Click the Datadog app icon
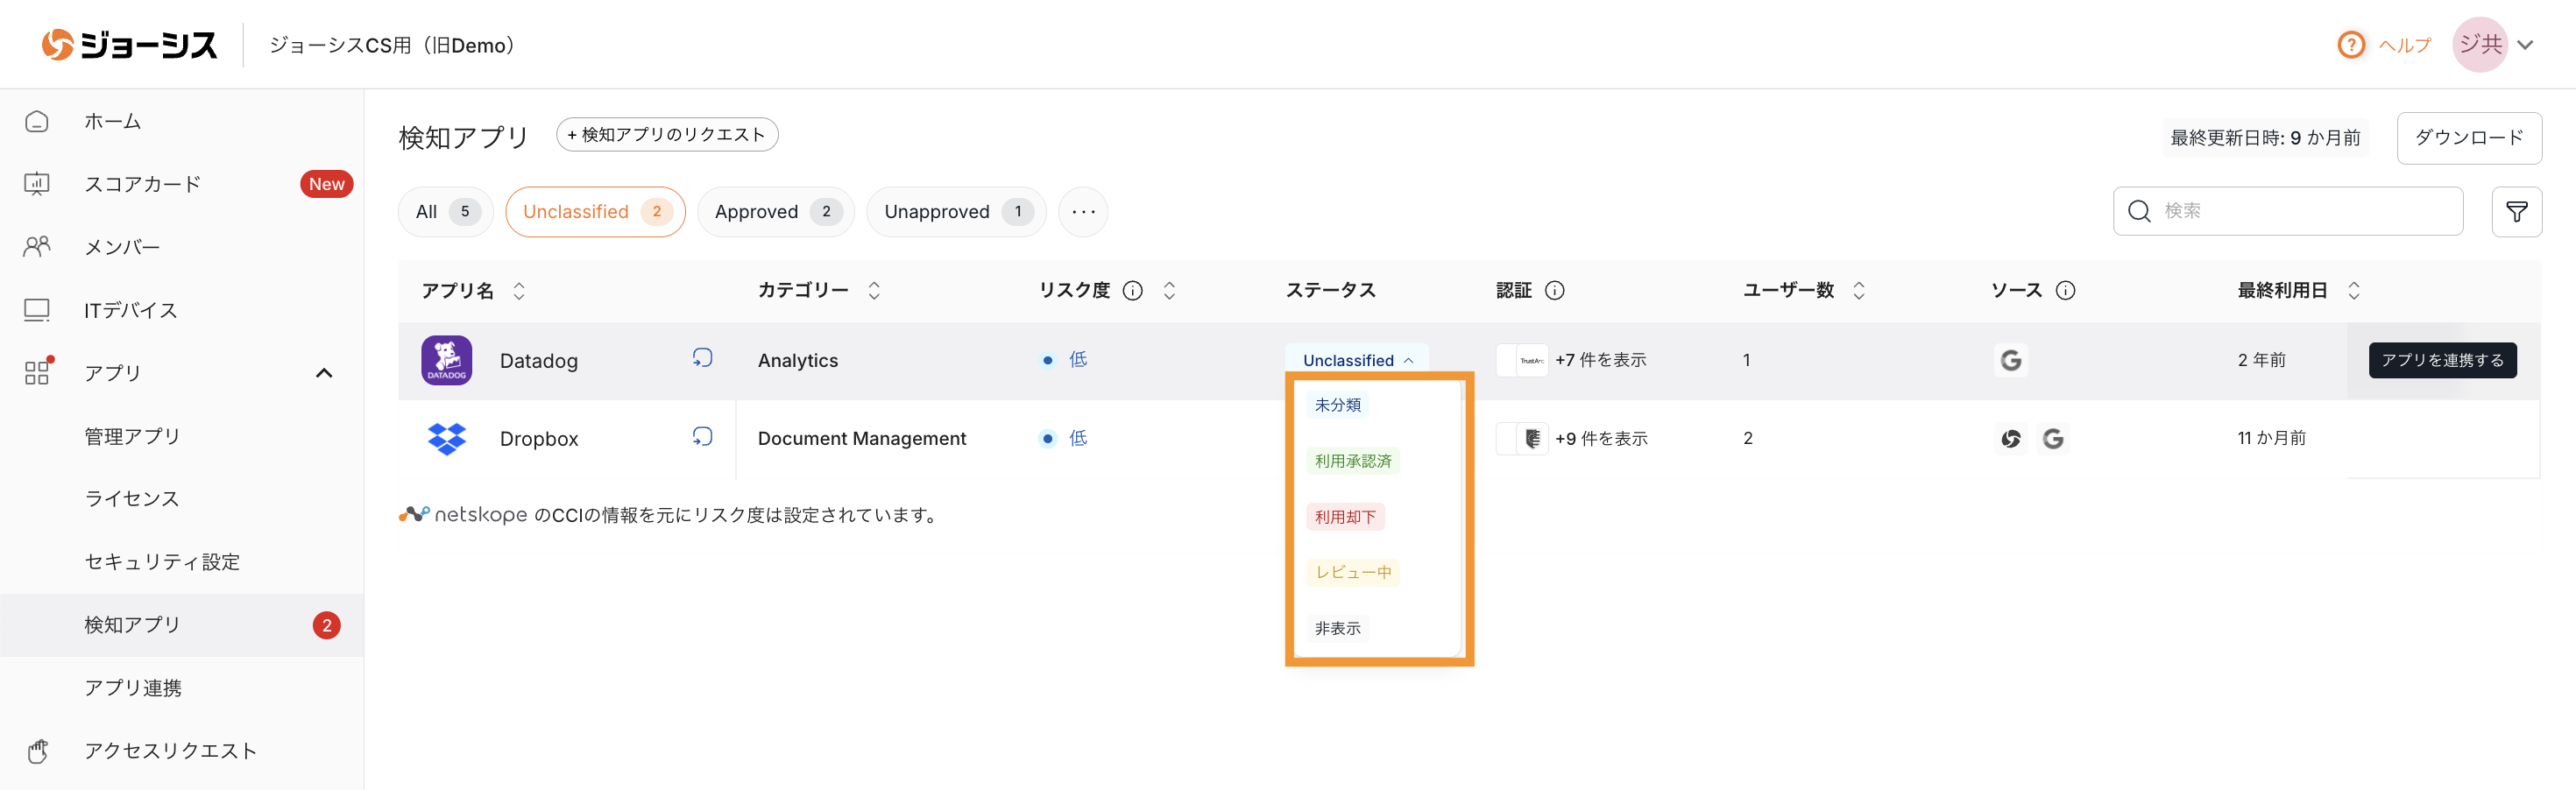The height and width of the screenshot is (790, 2576). tap(446, 360)
